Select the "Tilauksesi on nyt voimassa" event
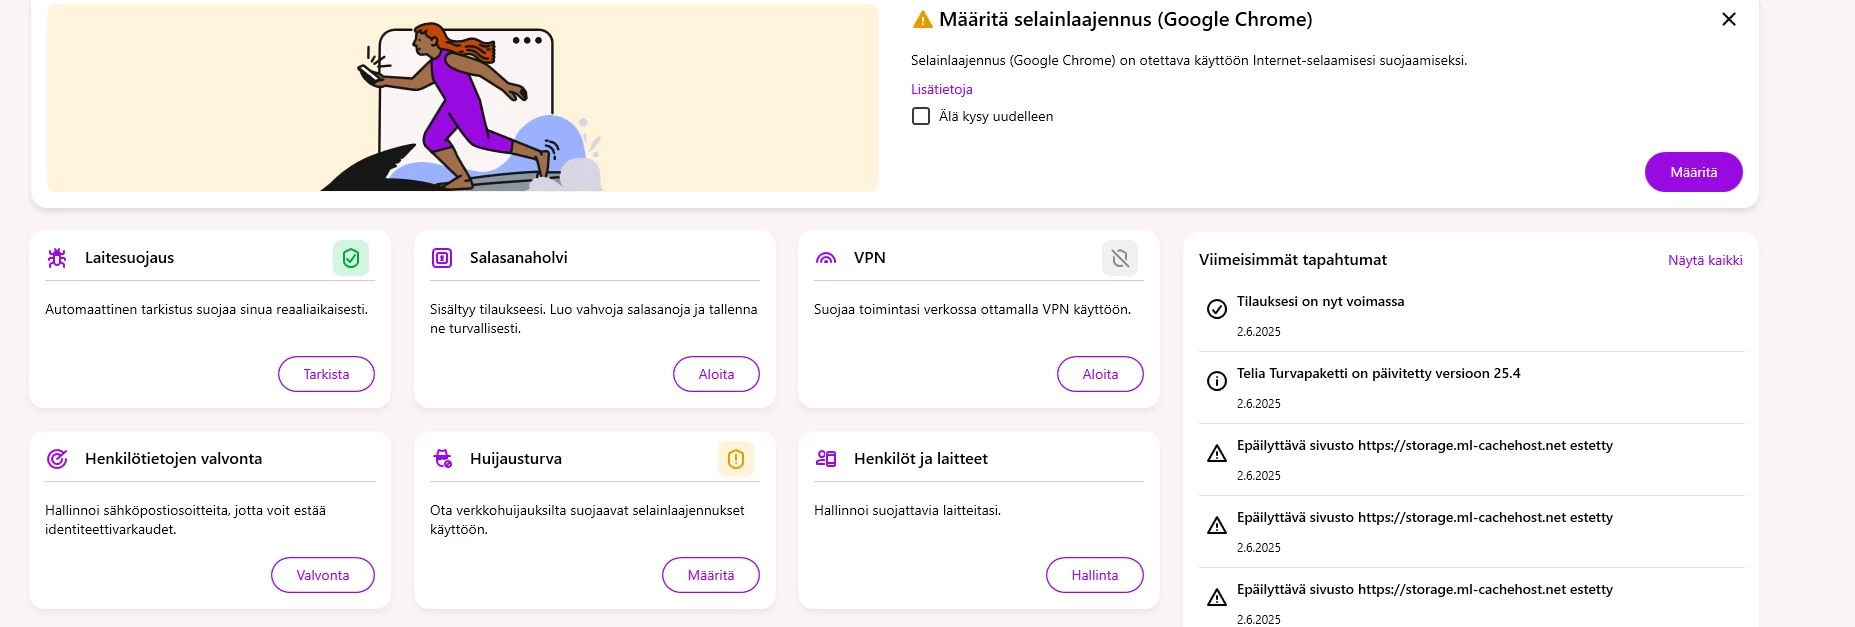The width and height of the screenshot is (1855, 627). [1320, 302]
